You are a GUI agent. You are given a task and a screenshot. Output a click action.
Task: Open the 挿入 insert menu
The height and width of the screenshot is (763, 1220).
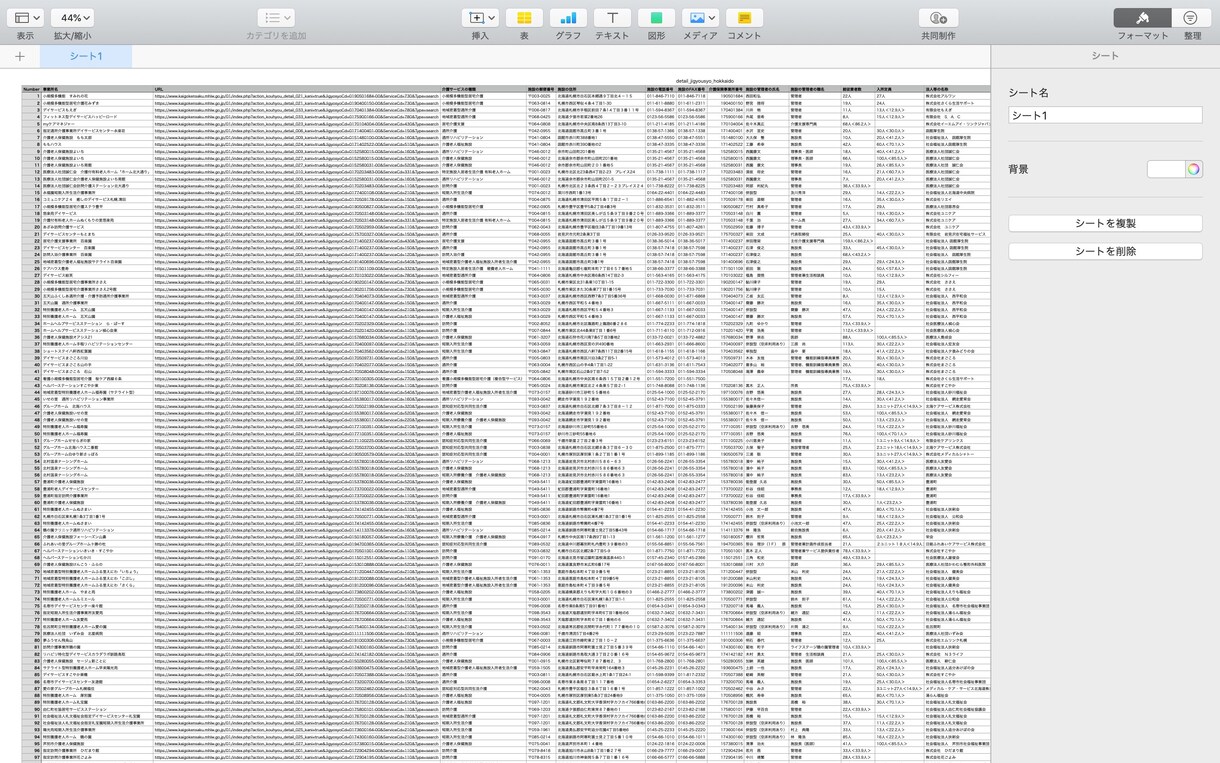click(x=481, y=18)
